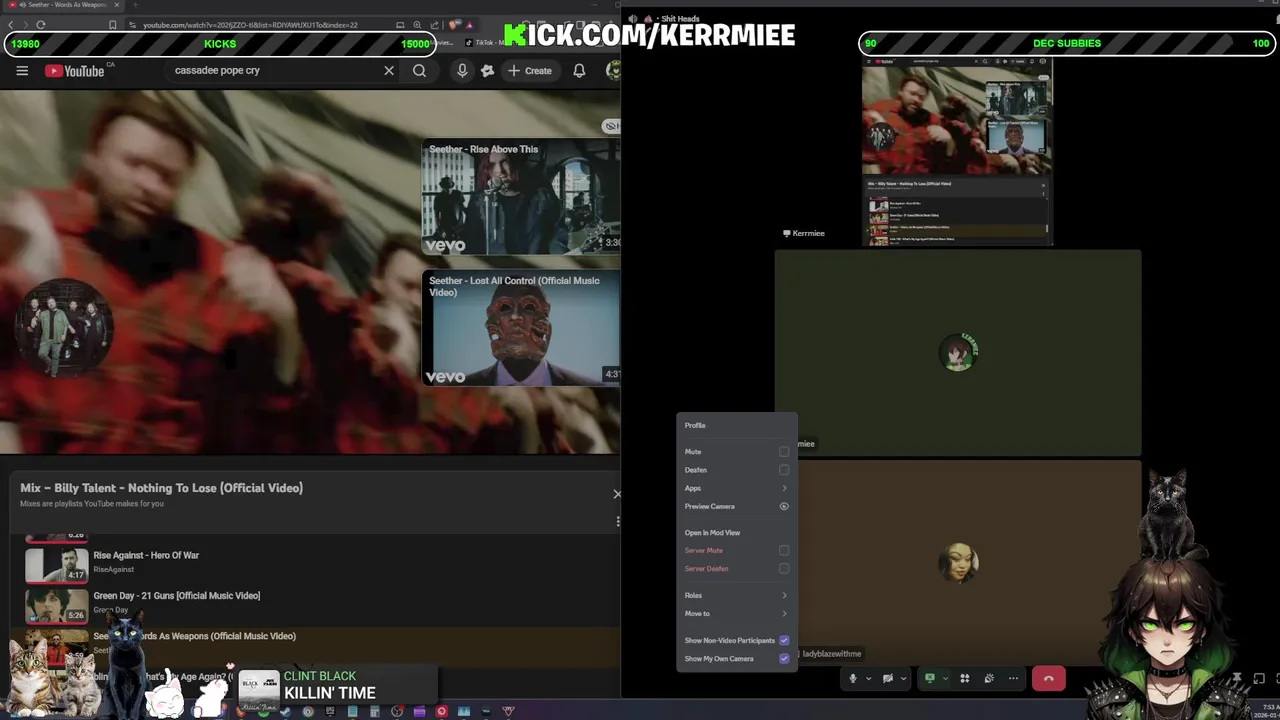Open Steam from the taskbar
This screenshot has height=720, width=1280.
click(x=285, y=711)
